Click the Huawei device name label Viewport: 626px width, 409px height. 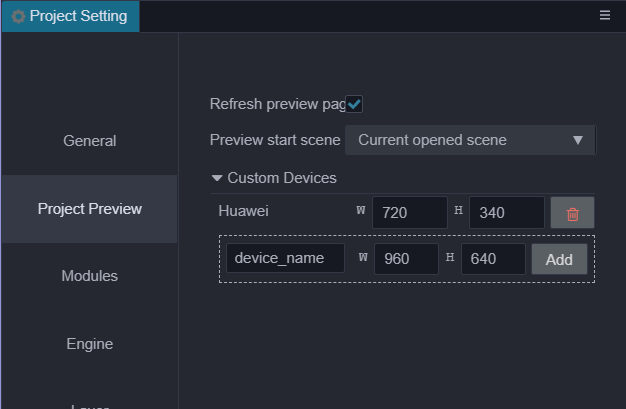tap(243, 211)
